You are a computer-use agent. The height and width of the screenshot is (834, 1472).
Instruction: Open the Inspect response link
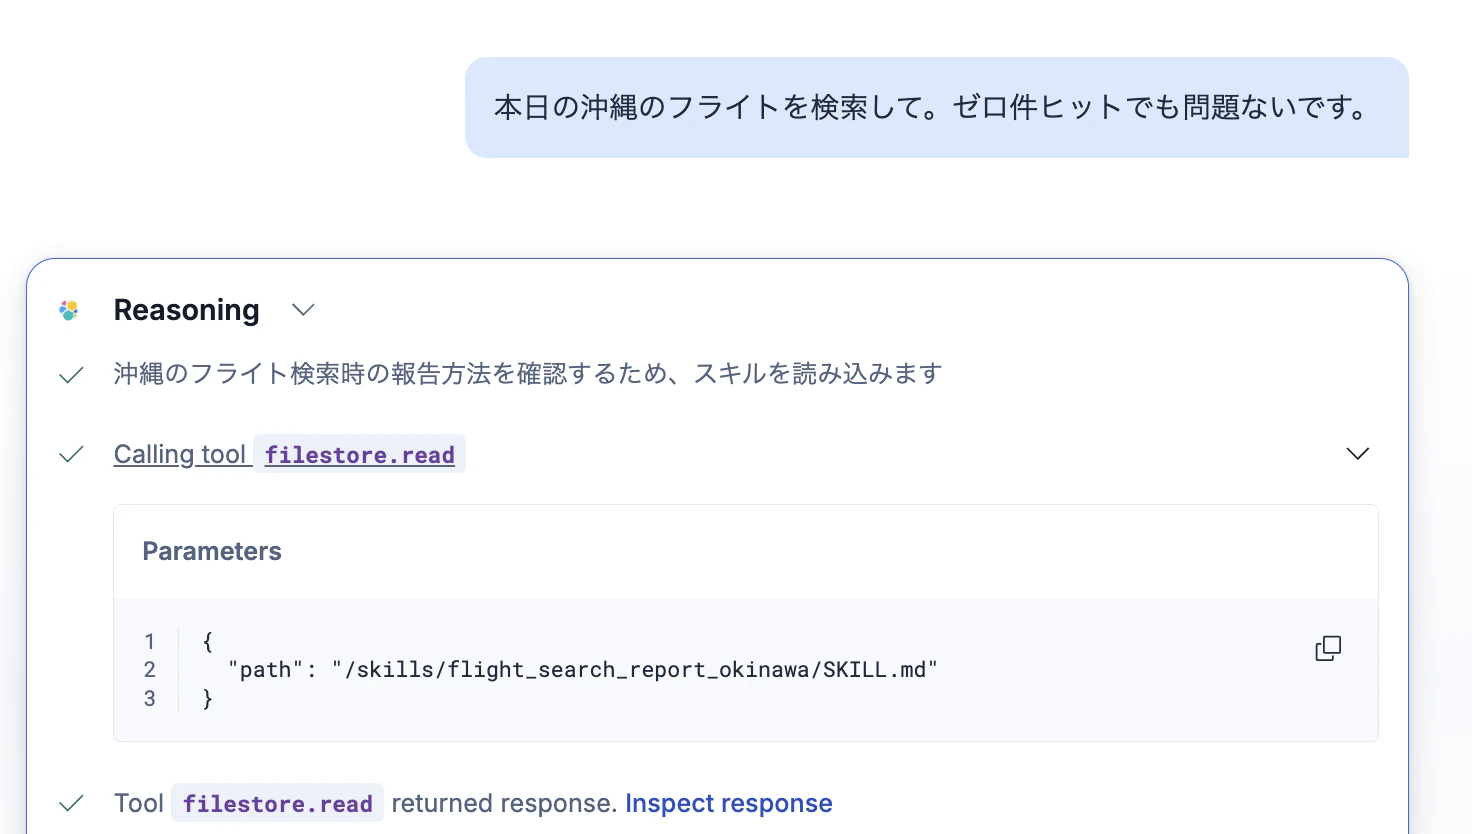(729, 803)
